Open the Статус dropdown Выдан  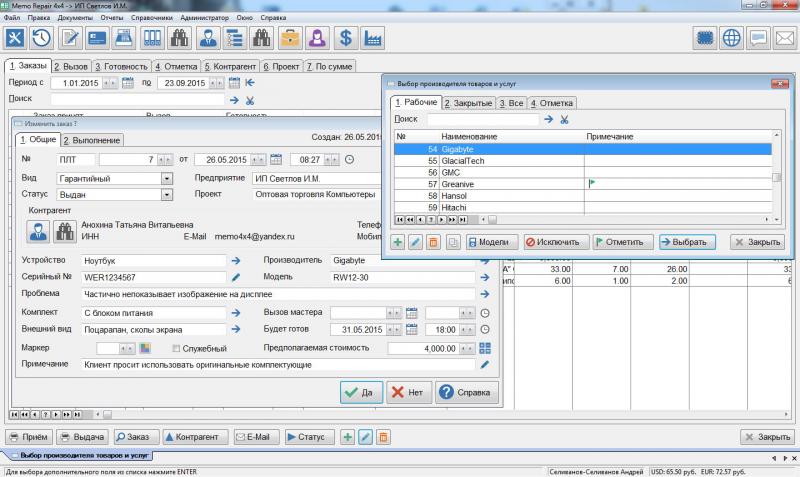pos(167,195)
